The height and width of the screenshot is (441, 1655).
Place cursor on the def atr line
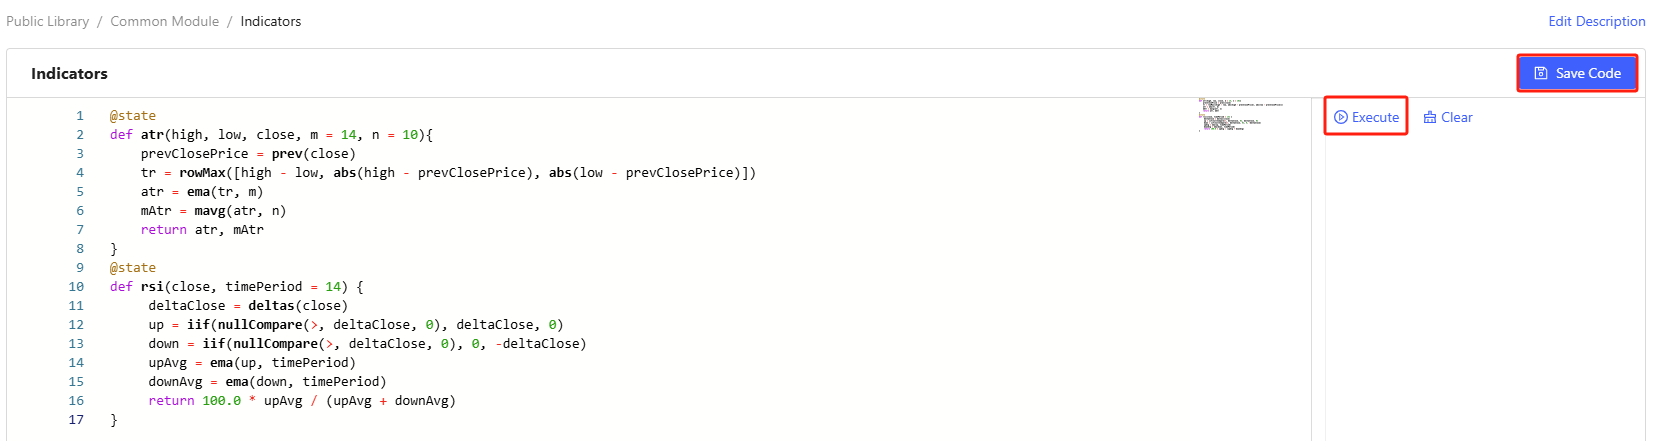(x=270, y=135)
